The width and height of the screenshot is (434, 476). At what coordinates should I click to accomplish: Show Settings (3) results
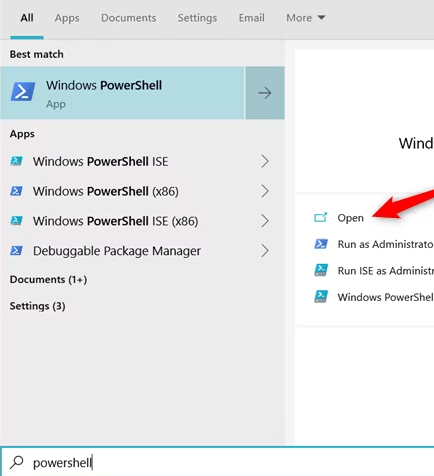pos(37,306)
